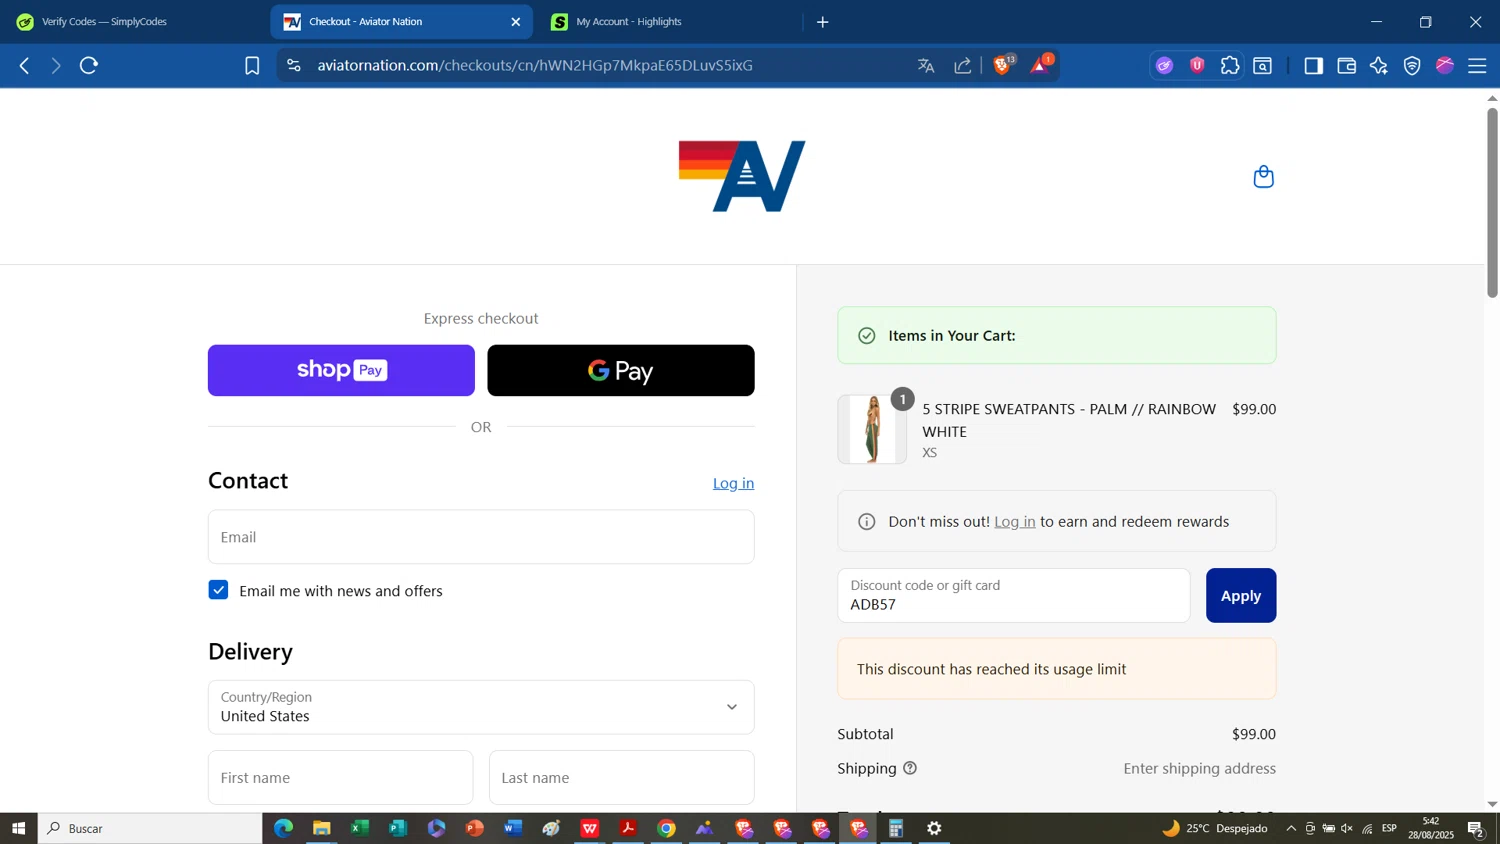Screen dimensions: 1500x844
Task: Click the Last name field
Action: coord(621,777)
